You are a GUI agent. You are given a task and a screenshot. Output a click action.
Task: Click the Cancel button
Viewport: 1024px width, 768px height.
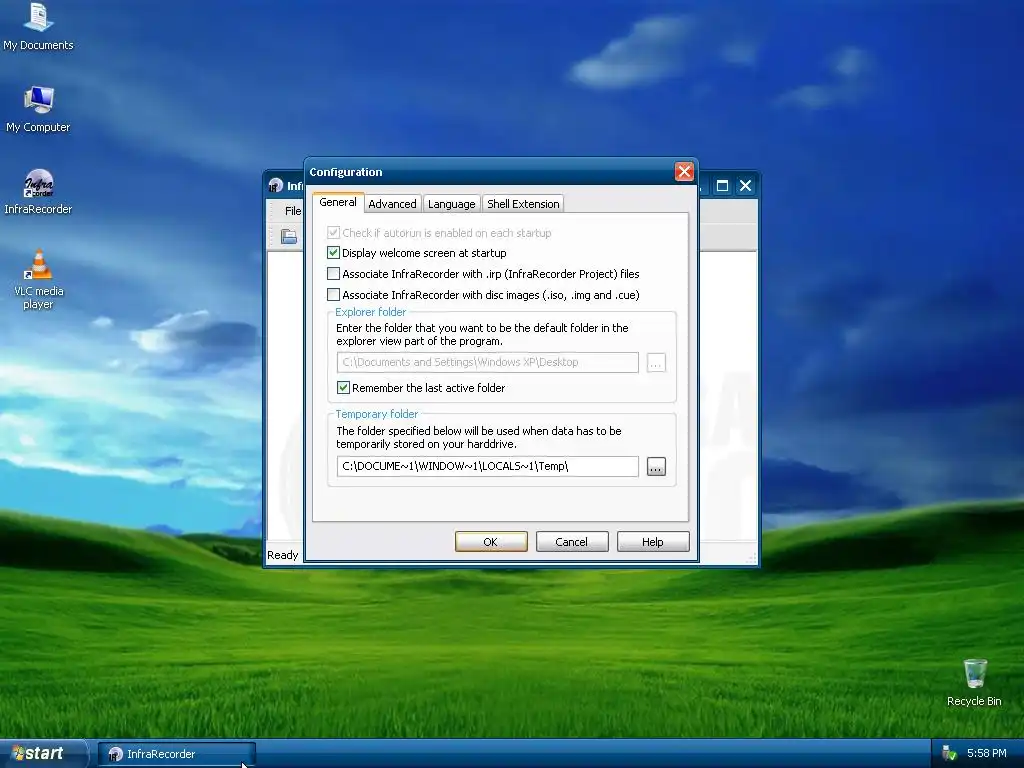click(571, 541)
